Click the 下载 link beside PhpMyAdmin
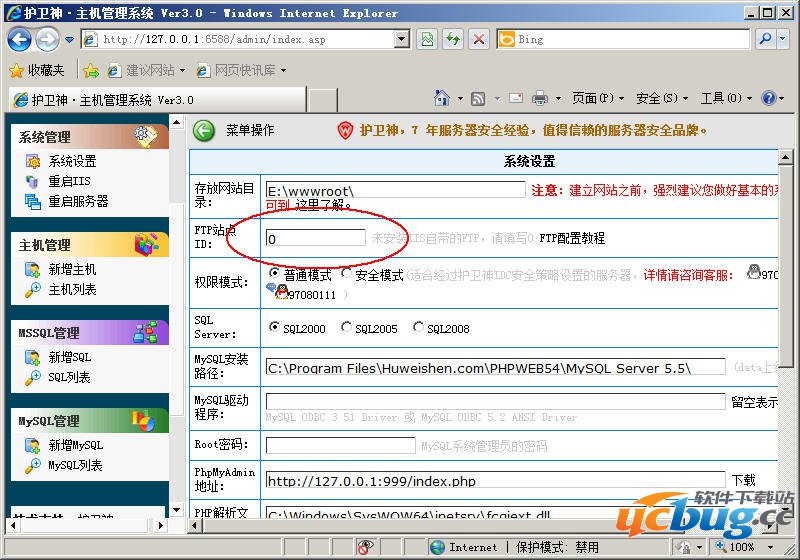800x560 pixels. 743,480
